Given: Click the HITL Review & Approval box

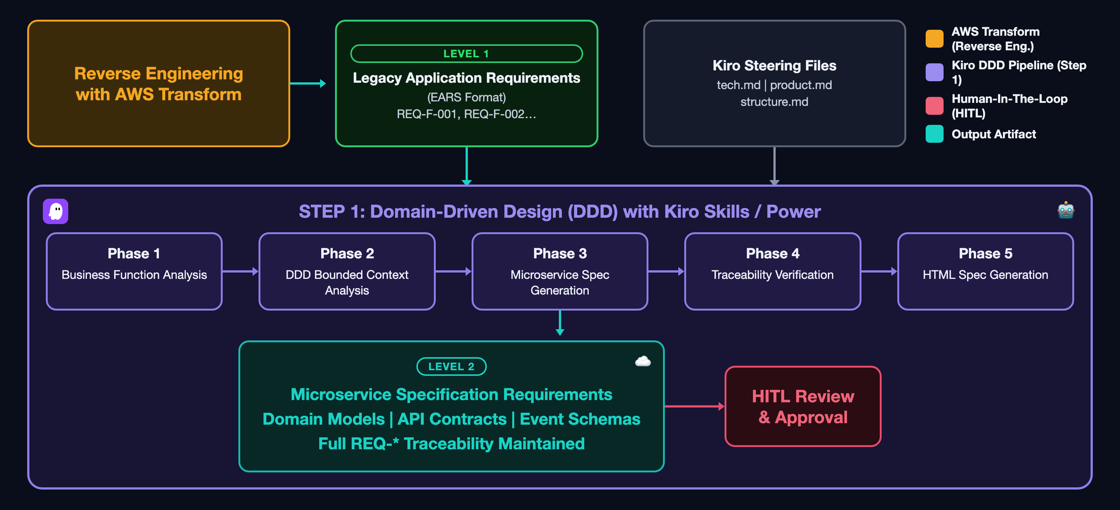Looking at the screenshot, I should click(803, 406).
